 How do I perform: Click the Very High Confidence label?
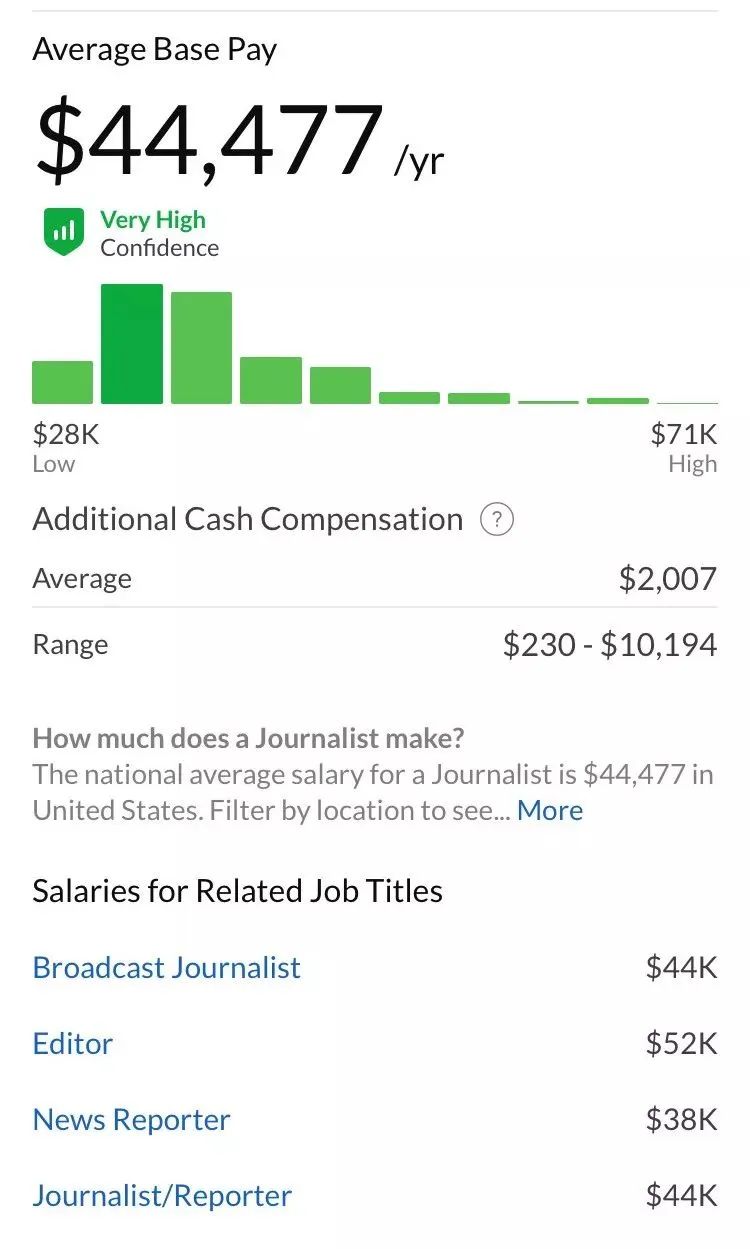[x=159, y=233]
